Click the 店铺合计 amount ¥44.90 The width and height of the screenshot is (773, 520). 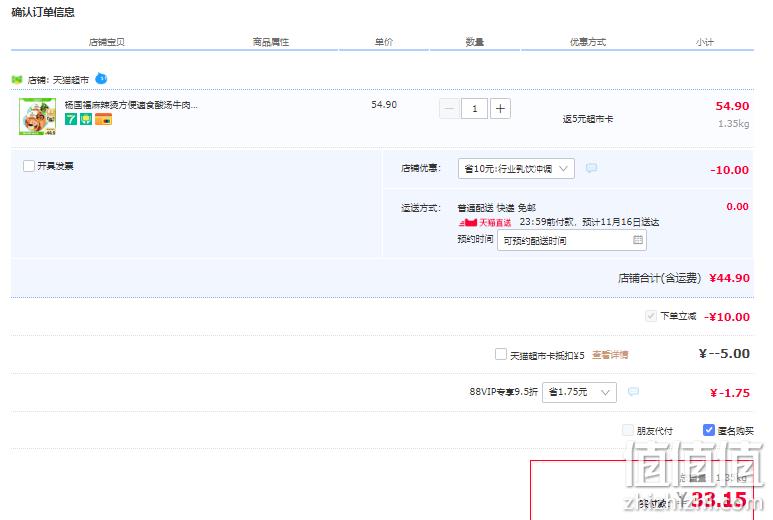[x=730, y=278]
